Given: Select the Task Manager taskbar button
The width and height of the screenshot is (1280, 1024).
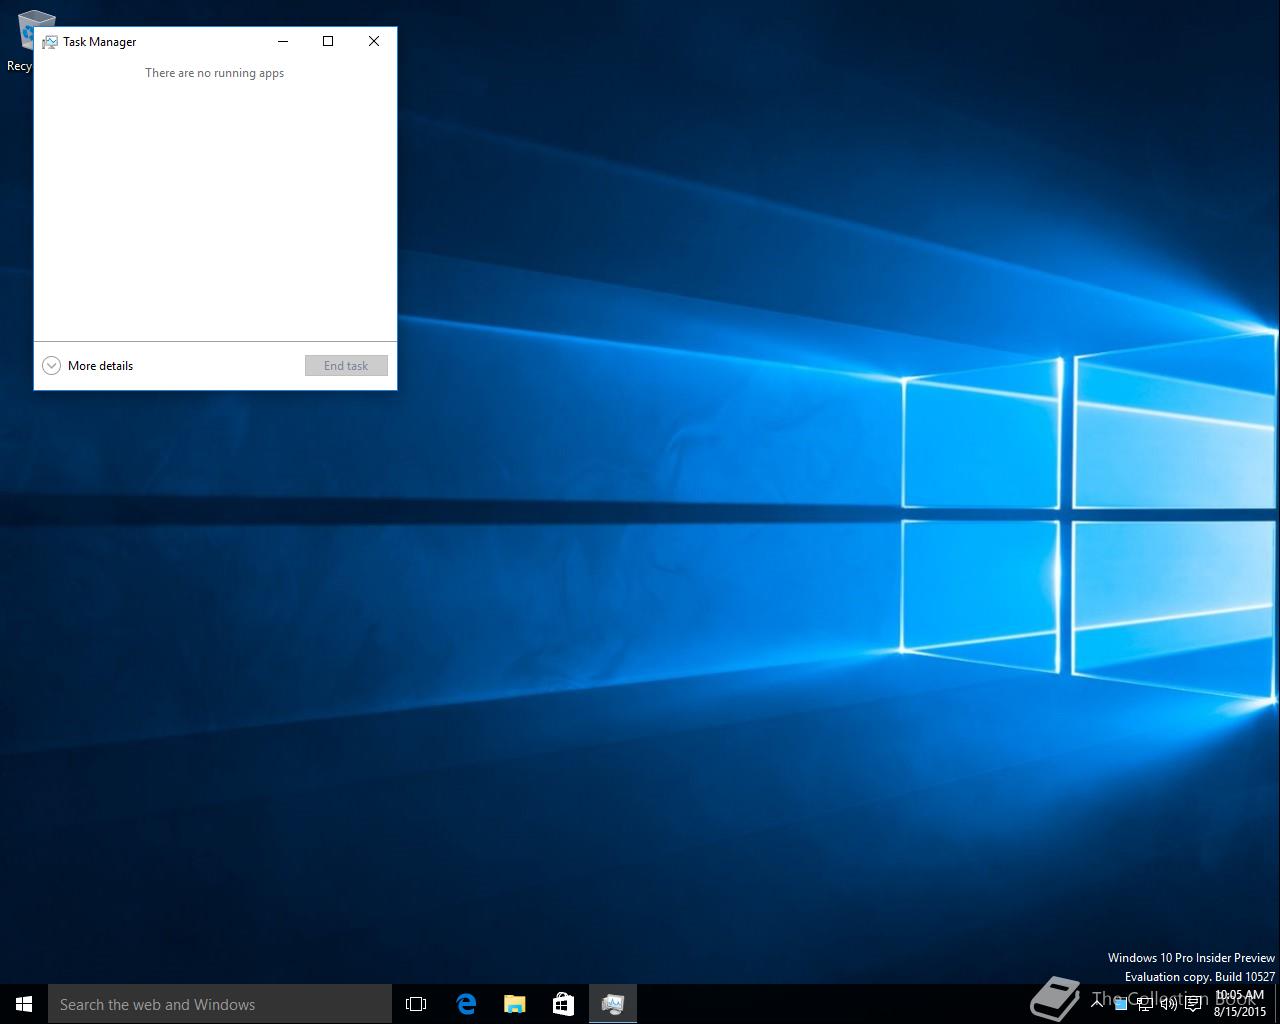Looking at the screenshot, I should pyautogui.click(x=613, y=1004).
